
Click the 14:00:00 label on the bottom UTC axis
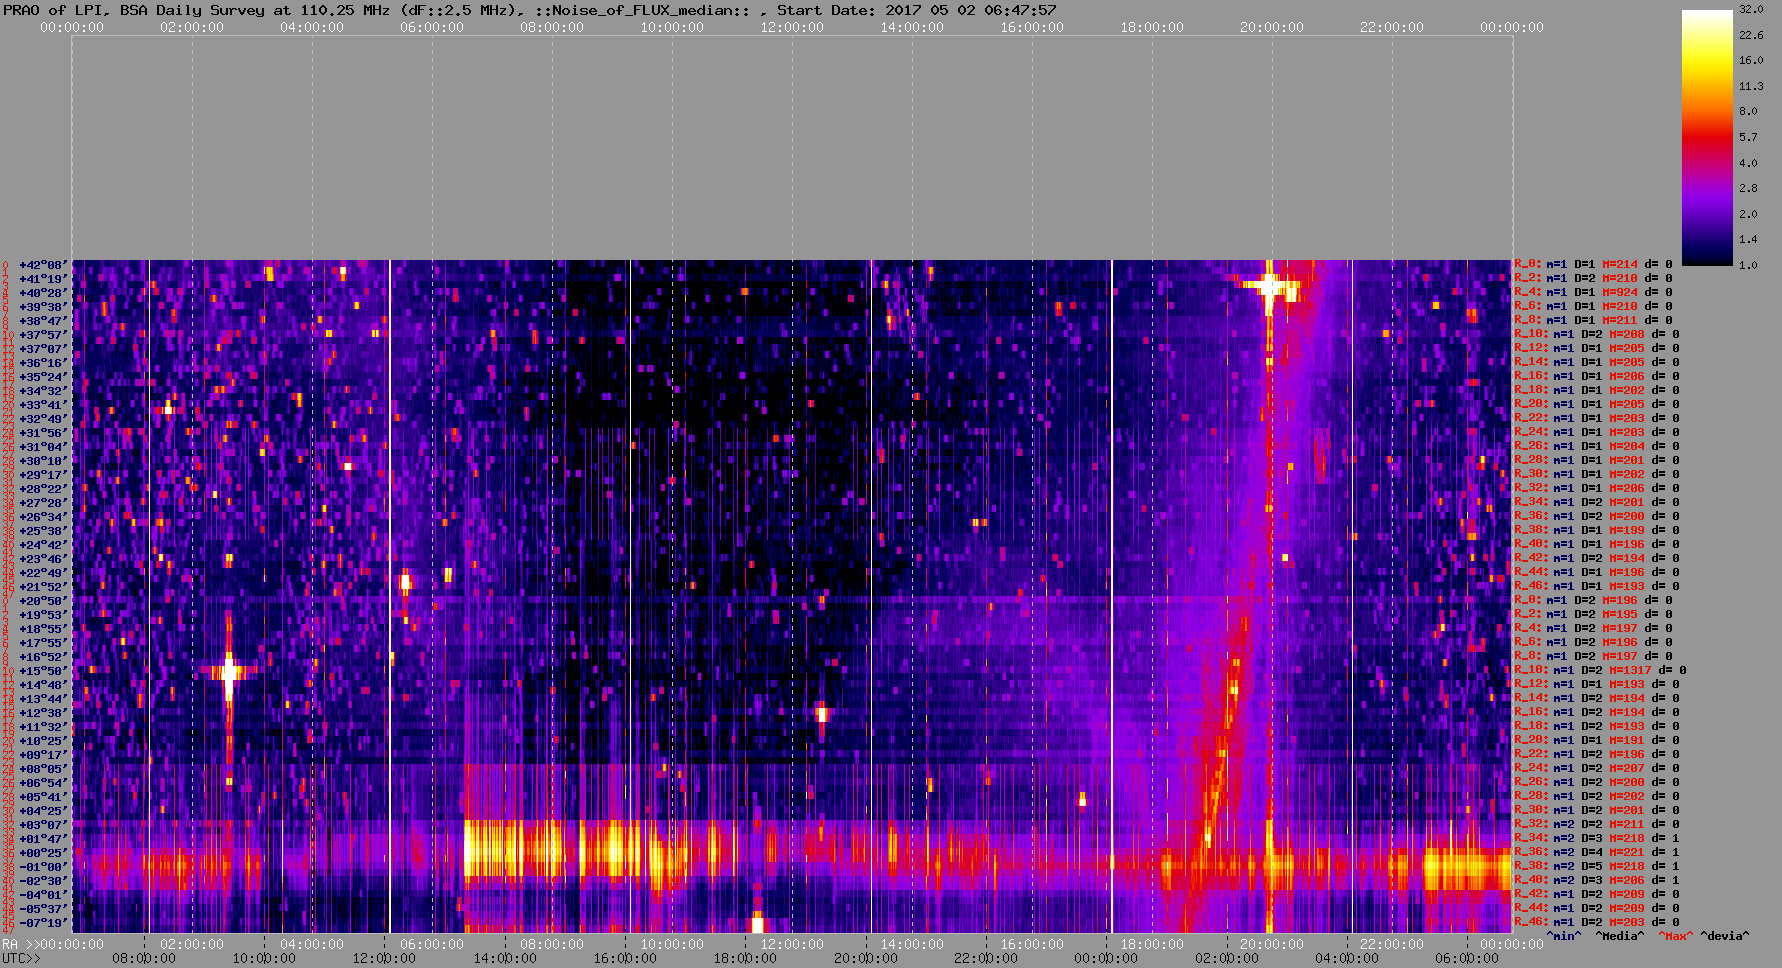(x=505, y=958)
